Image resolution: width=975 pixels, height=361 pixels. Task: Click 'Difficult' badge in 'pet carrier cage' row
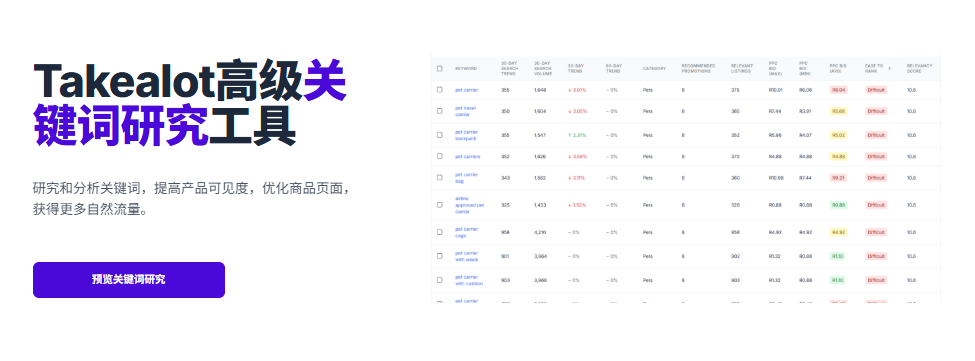[x=876, y=232]
